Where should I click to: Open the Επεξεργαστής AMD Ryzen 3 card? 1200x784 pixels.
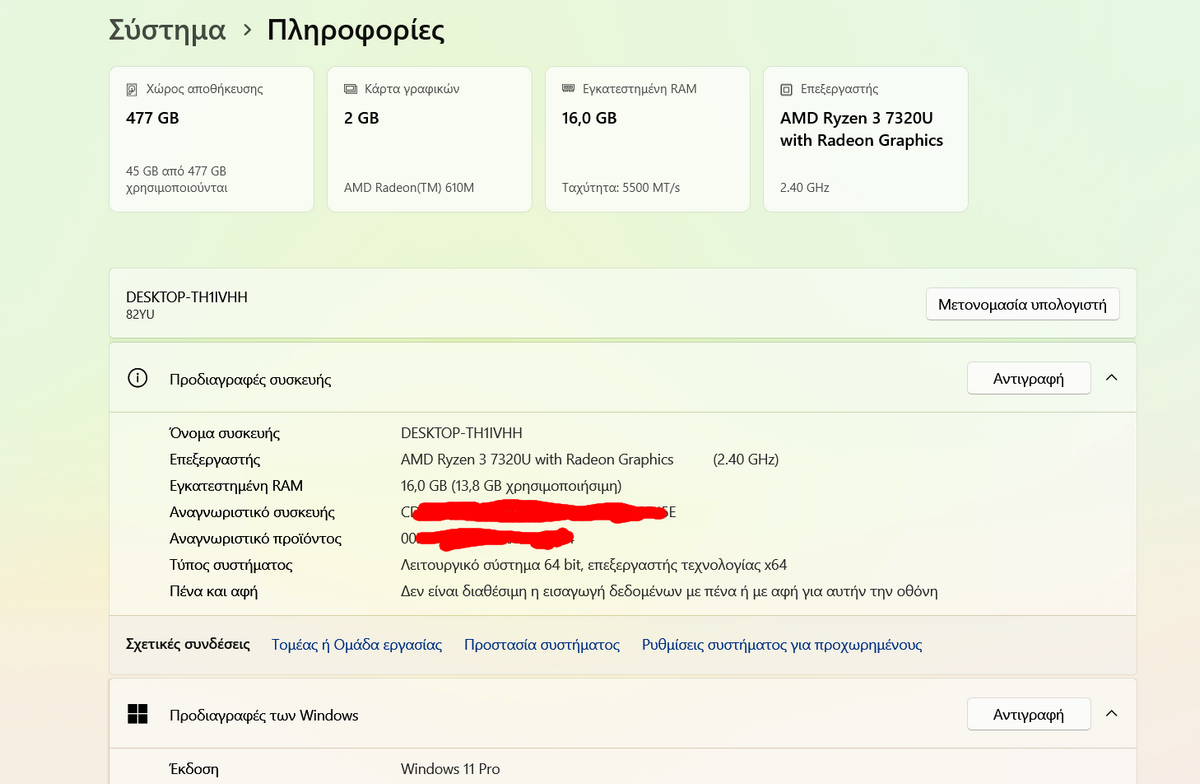pos(865,139)
